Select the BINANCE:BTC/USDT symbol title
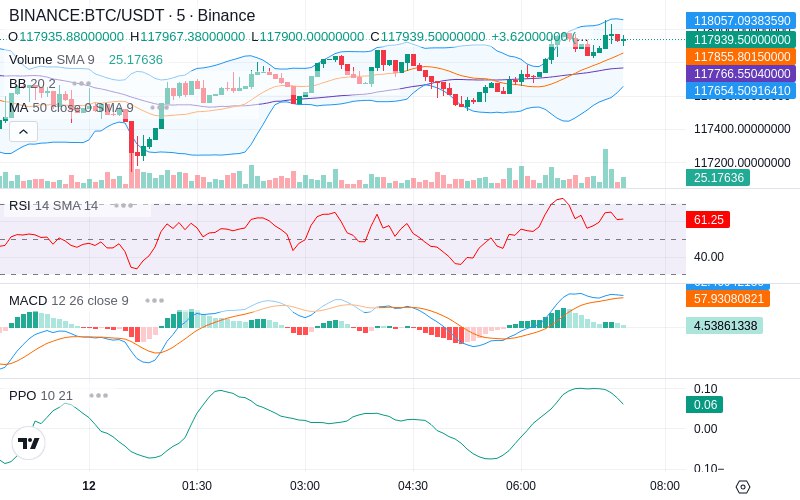The image size is (800, 500). (x=86, y=15)
